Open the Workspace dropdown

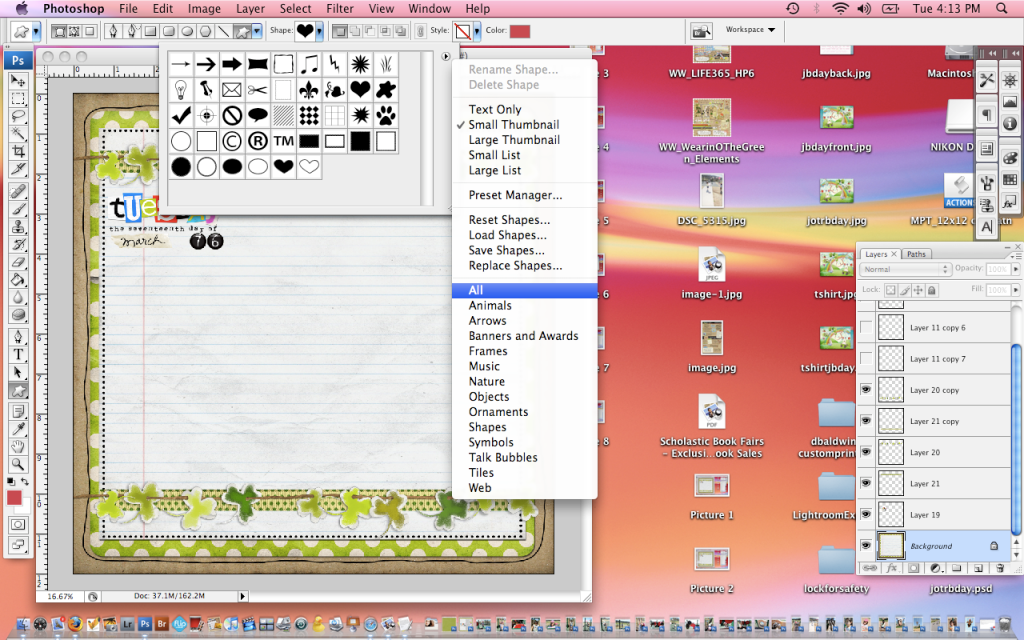(750, 30)
